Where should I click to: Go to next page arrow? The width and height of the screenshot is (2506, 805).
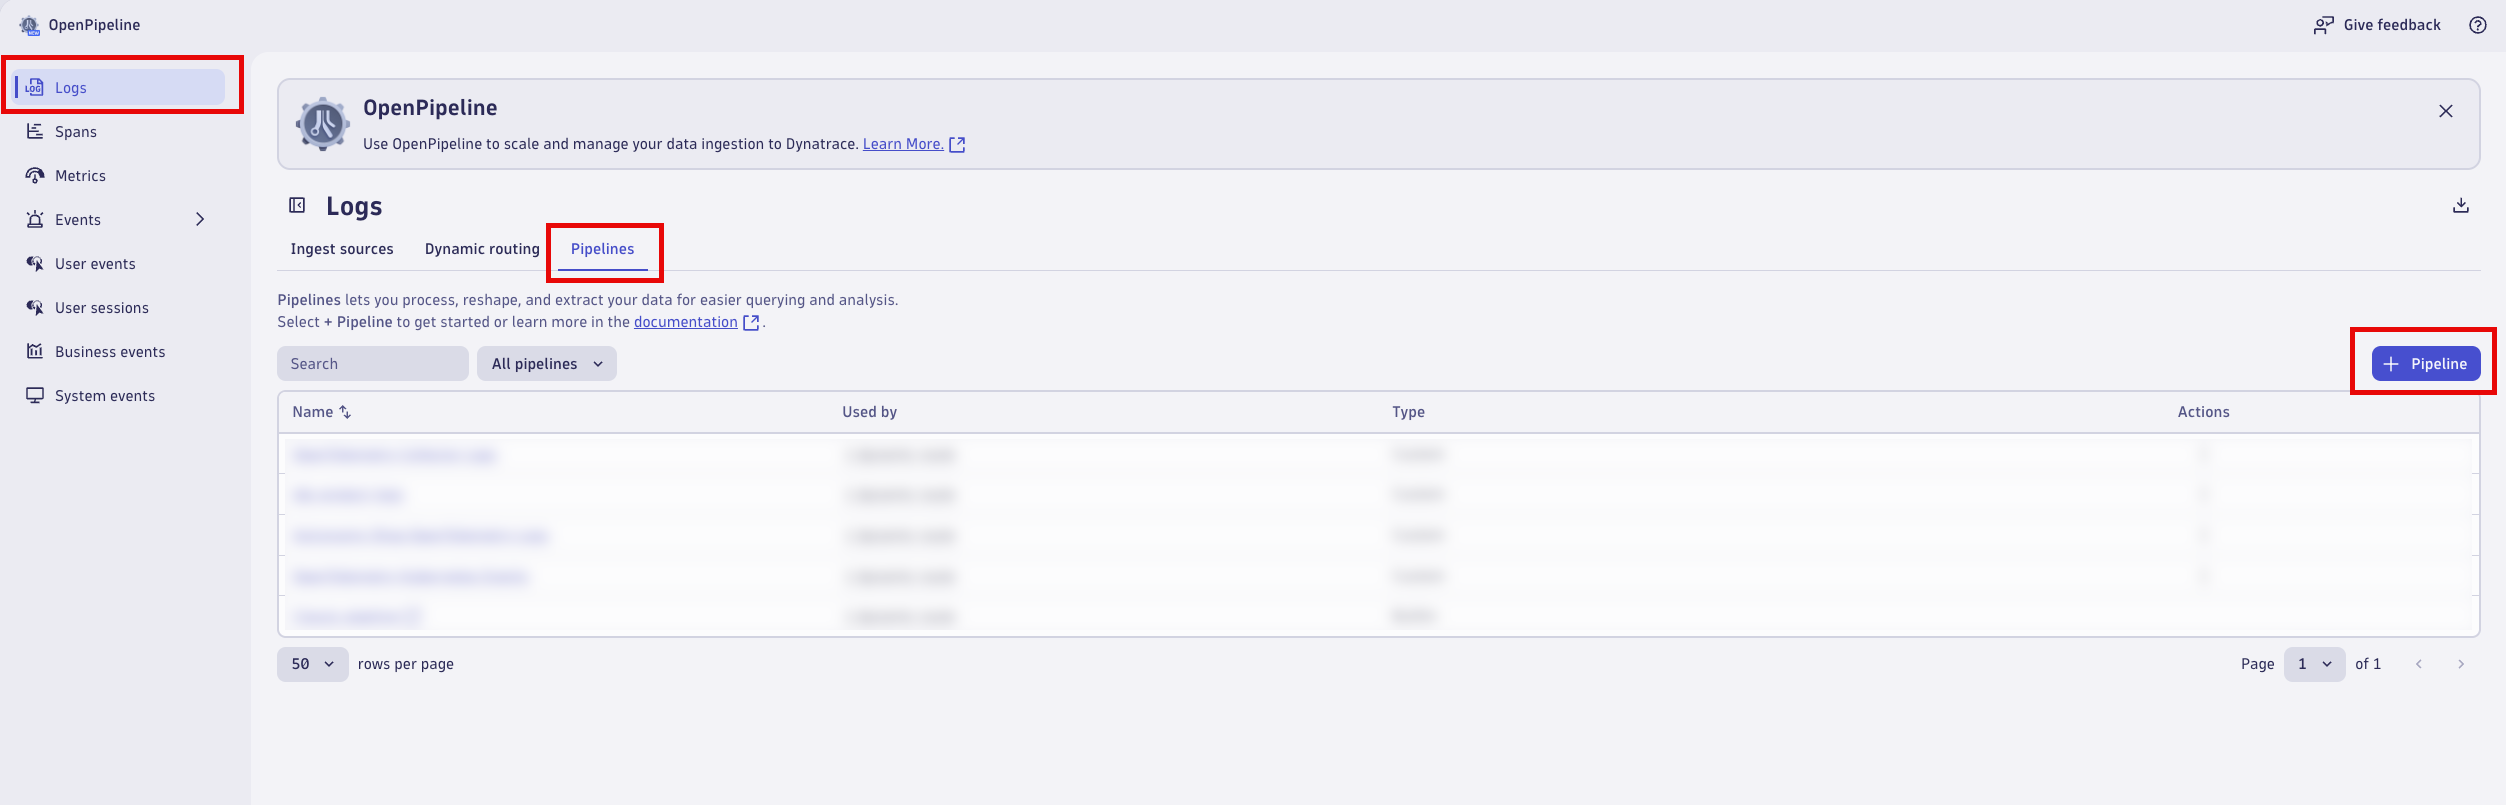2461,664
